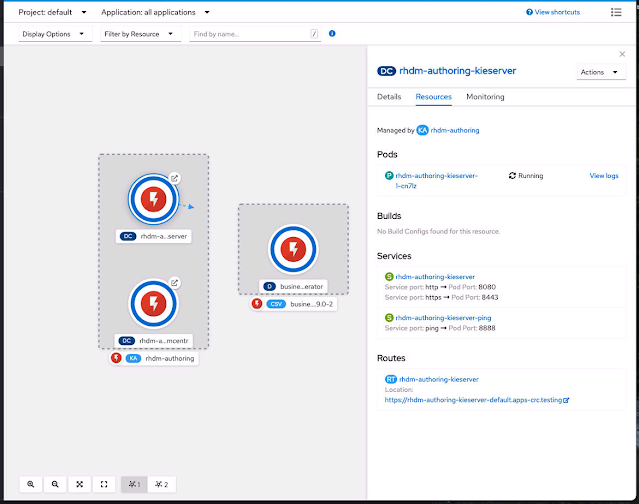Click View logs for the pod

[604, 176]
